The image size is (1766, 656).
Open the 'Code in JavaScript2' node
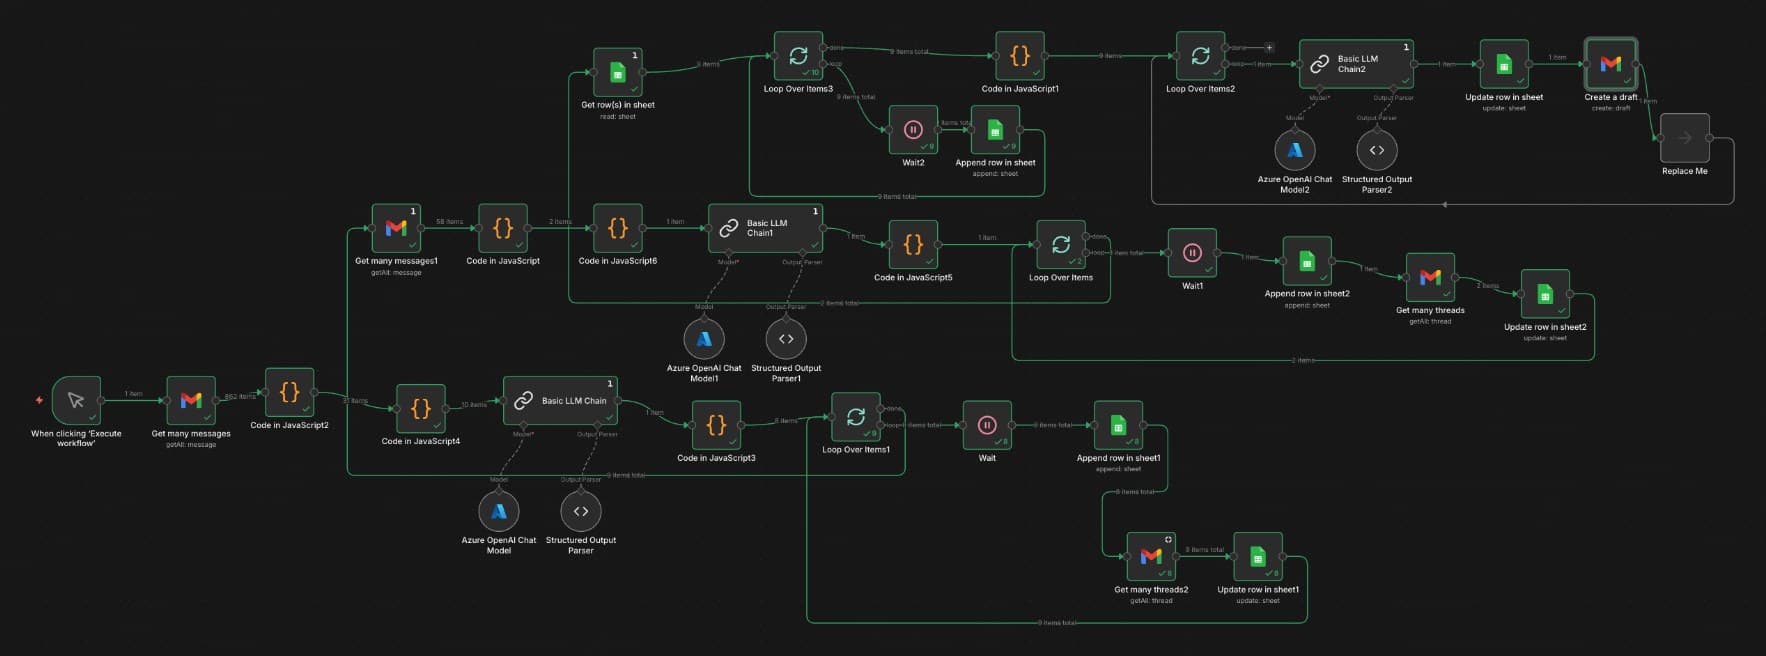pyautogui.click(x=289, y=392)
